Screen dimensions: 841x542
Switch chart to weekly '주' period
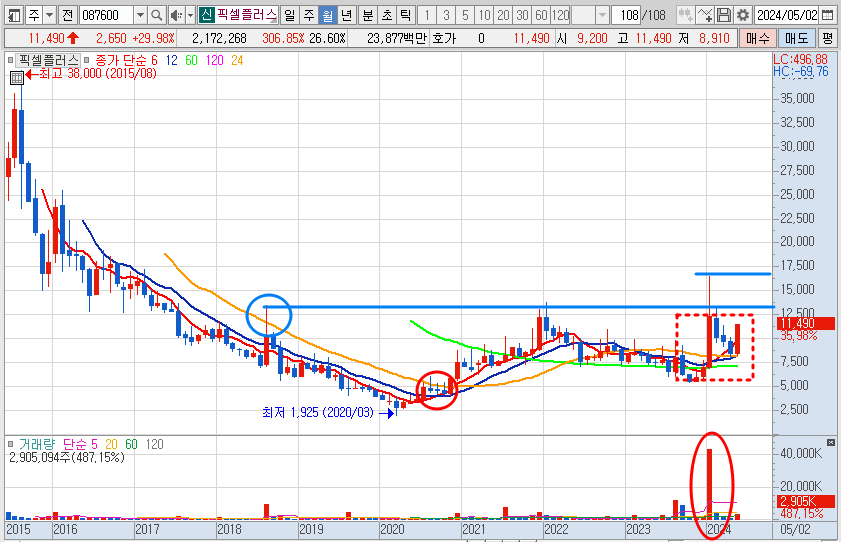(308, 15)
